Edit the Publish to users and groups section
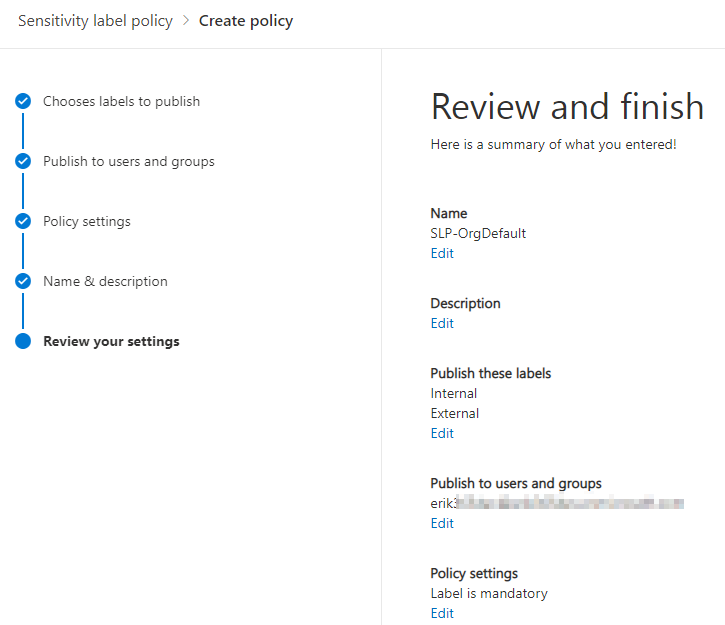This screenshot has height=625, width=725. tap(442, 523)
